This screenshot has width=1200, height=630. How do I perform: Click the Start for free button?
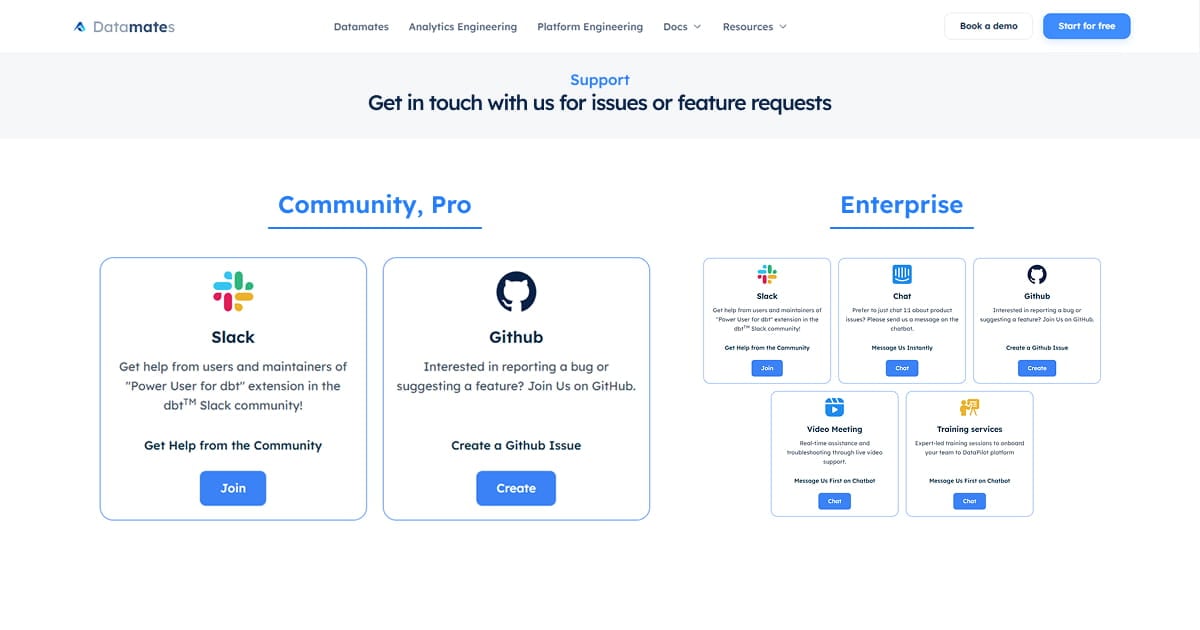[1086, 26]
